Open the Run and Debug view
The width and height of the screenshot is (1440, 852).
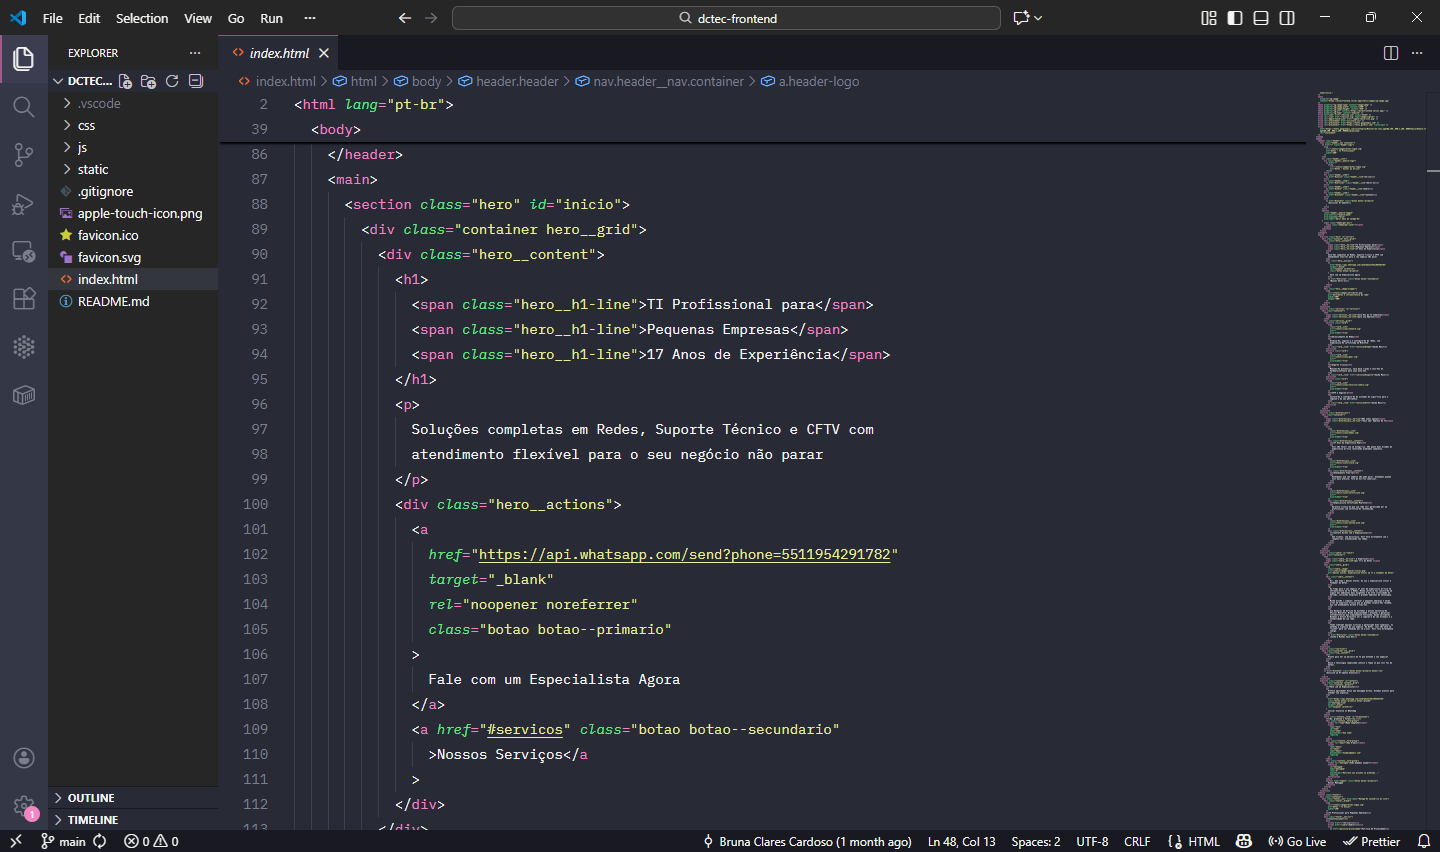(x=24, y=204)
